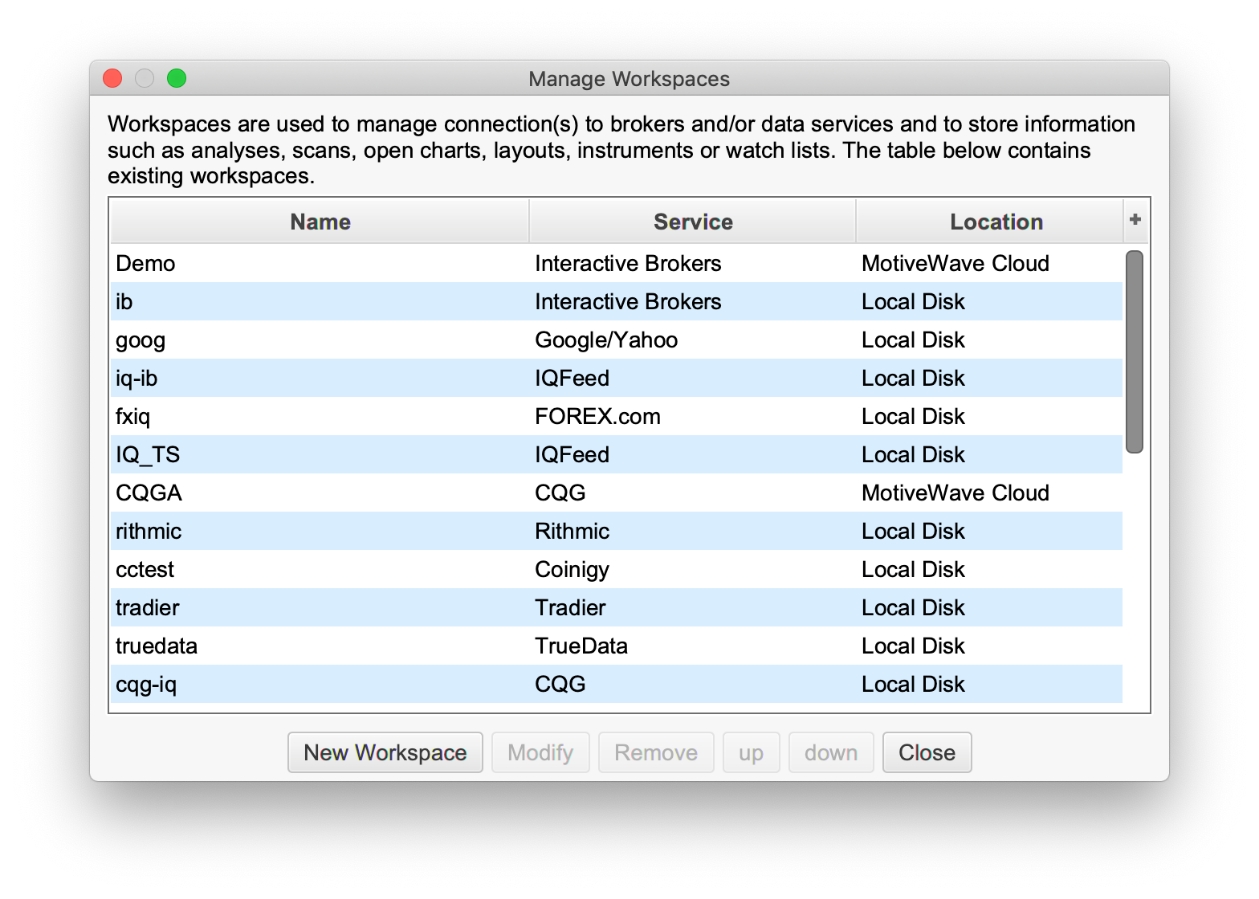
Task: Click the Close button at the bottom
Action: 927,753
